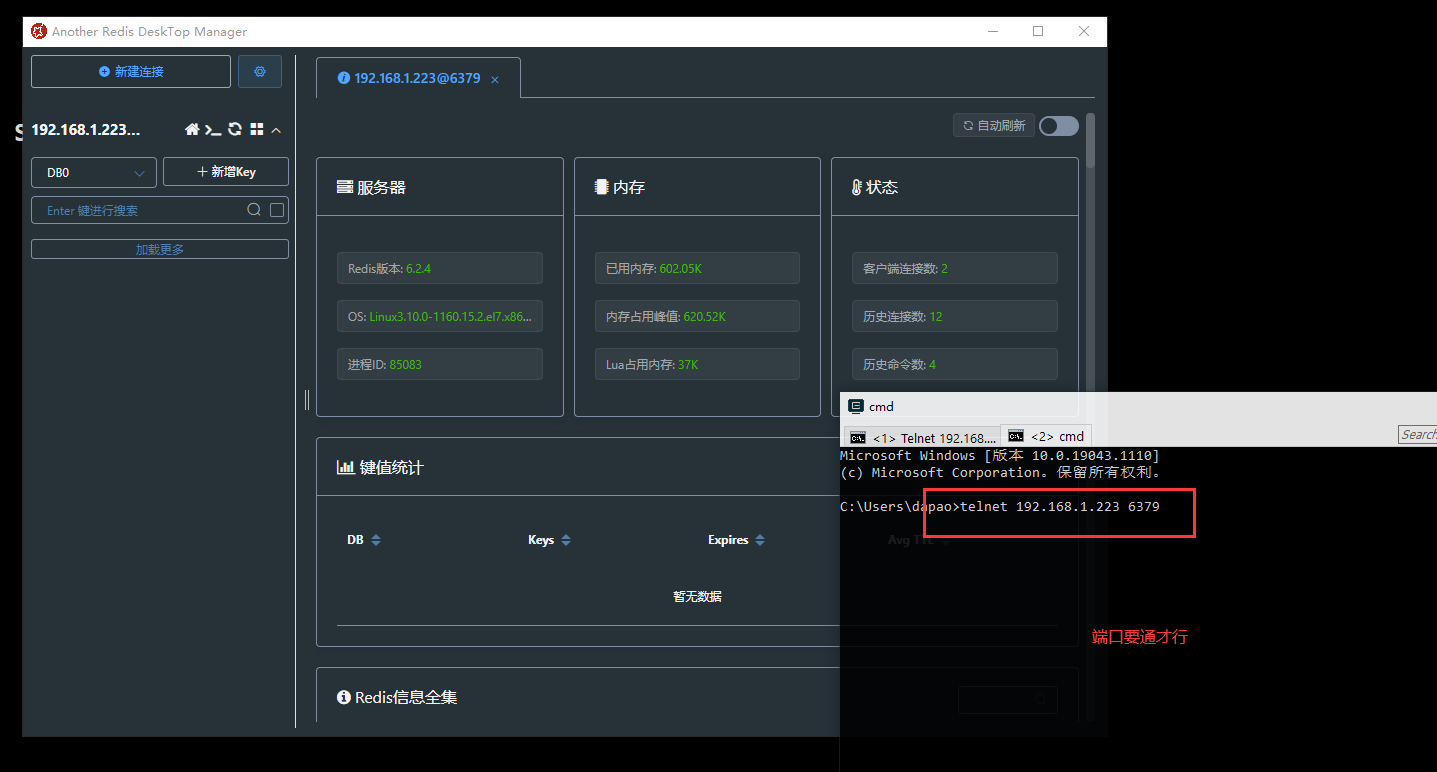Image resolution: width=1437 pixels, height=772 pixels.
Task: Click the Another Redis DeskTop Manager logo icon
Action: point(39,31)
